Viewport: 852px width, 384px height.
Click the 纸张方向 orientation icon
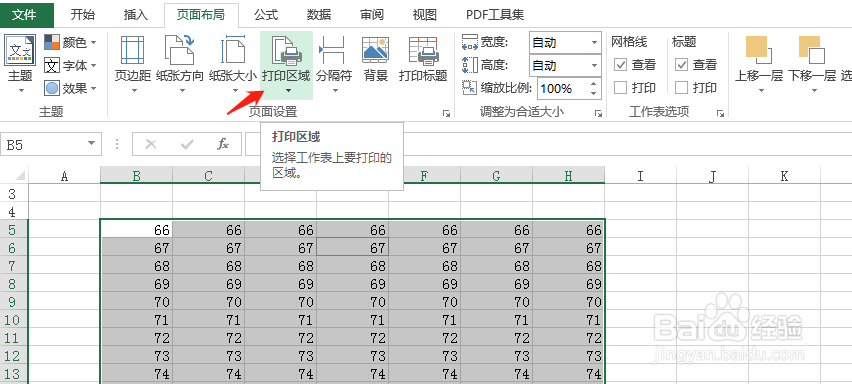click(x=179, y=50)
